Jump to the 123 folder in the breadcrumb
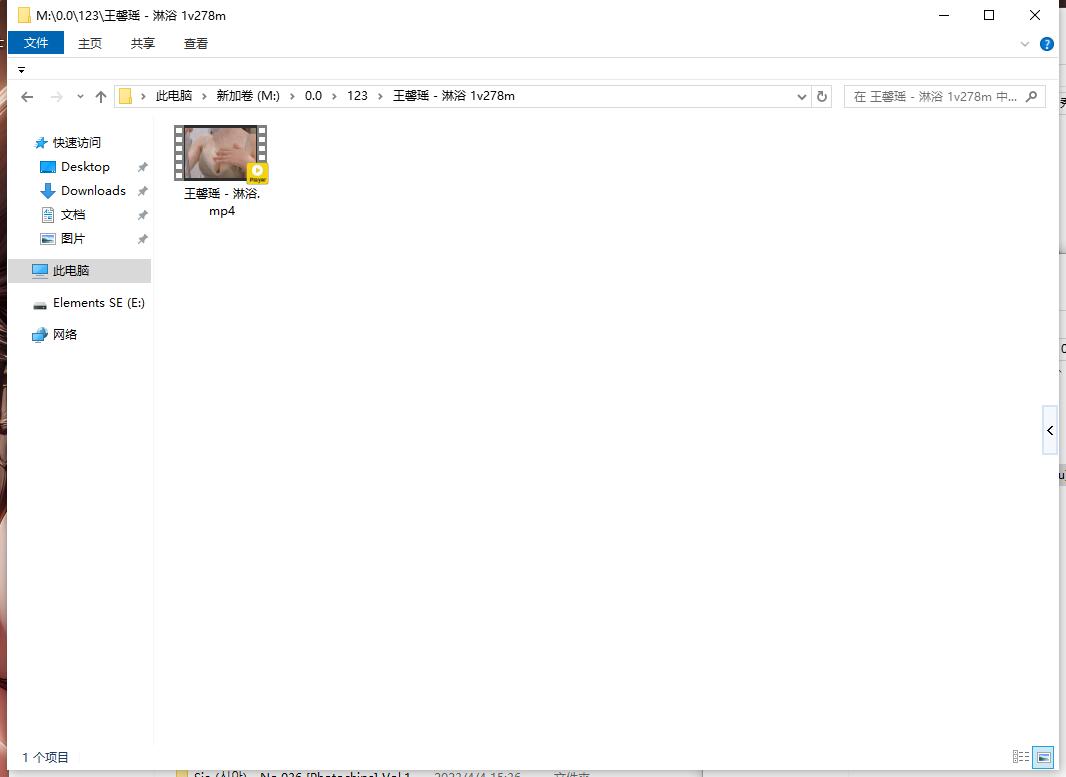The height and width of the screenshot is (777, 1066). (357, 96)
